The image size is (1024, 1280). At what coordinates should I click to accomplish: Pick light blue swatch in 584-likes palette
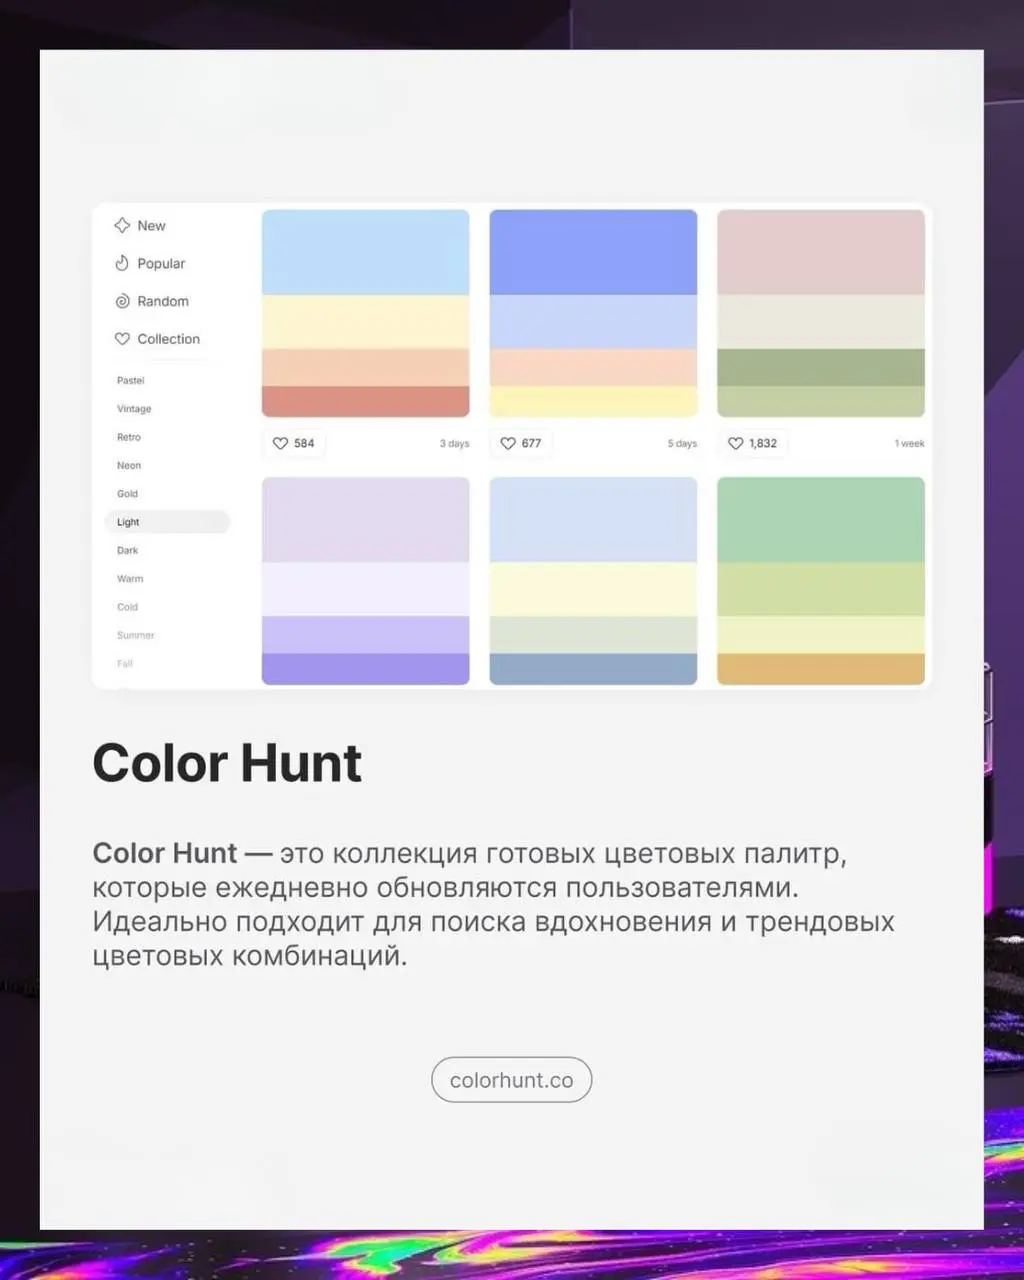(366, 252)
